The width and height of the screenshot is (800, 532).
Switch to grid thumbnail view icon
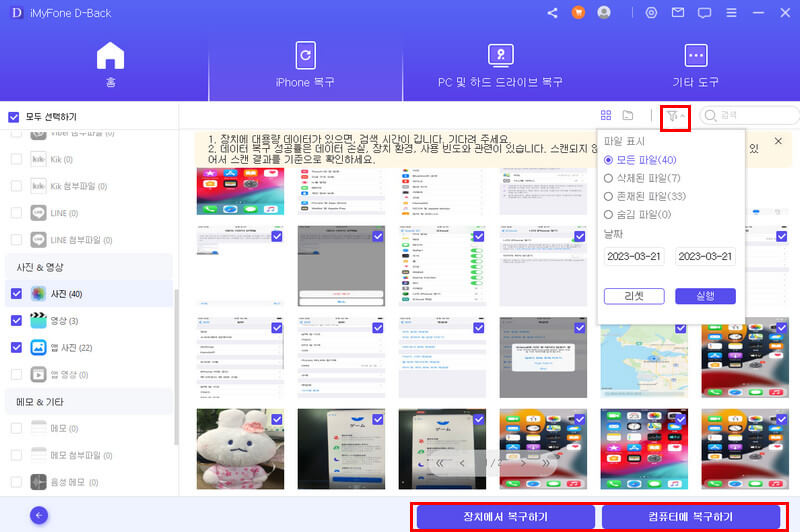point(606,115)
